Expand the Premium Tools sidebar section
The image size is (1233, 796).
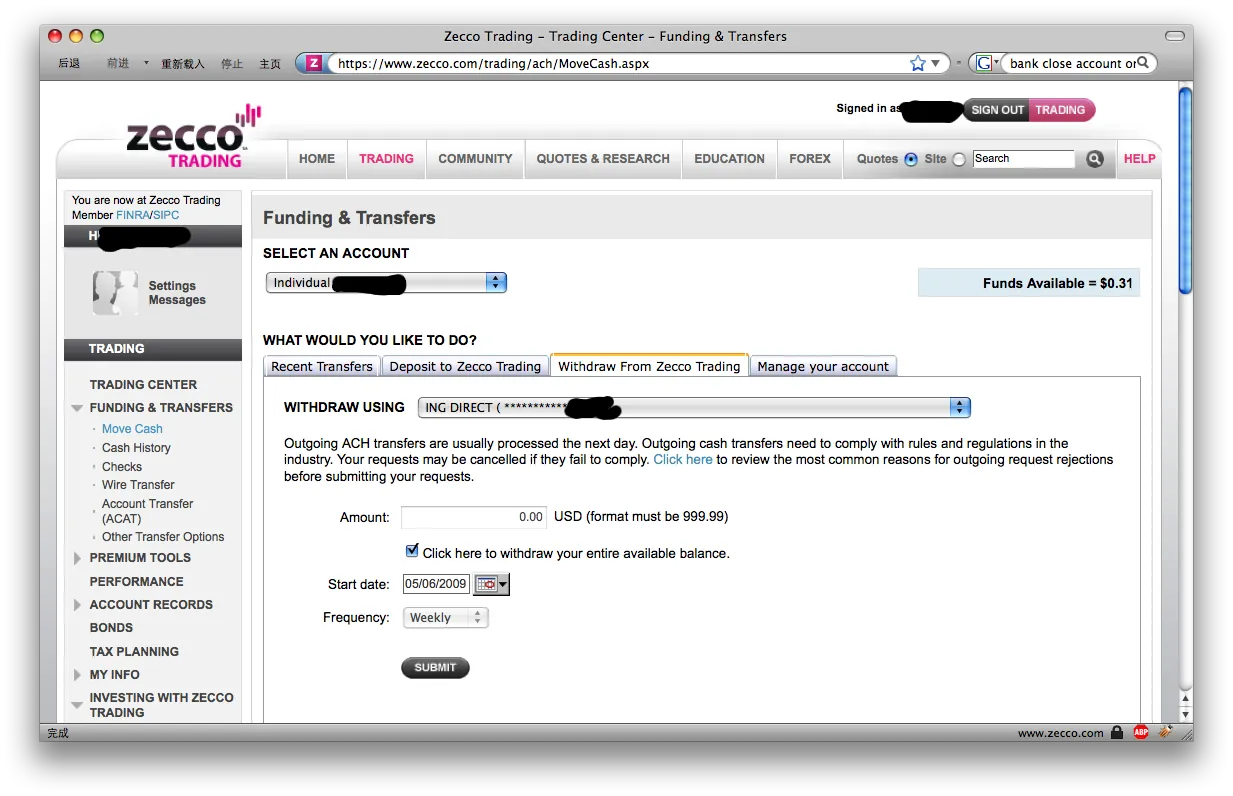coord(77,558)
